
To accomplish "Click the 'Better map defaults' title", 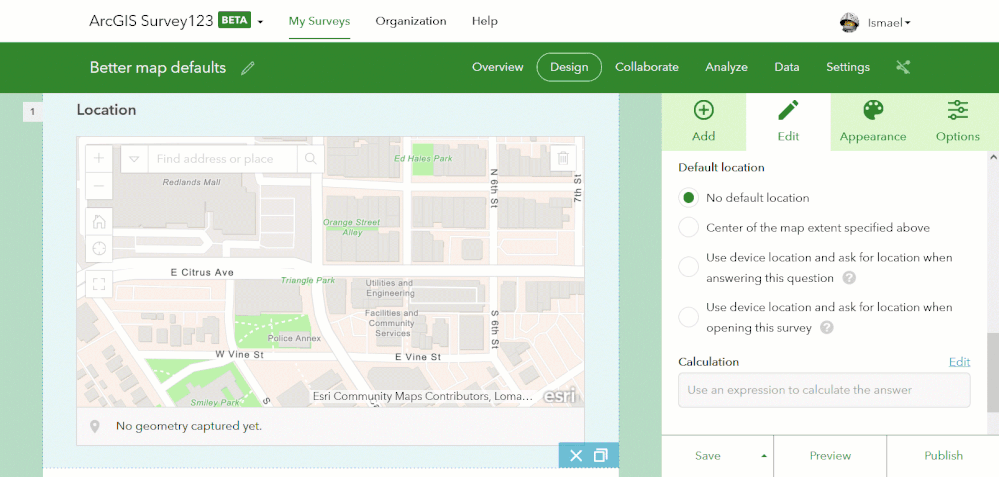I will [x=158, y=68].
